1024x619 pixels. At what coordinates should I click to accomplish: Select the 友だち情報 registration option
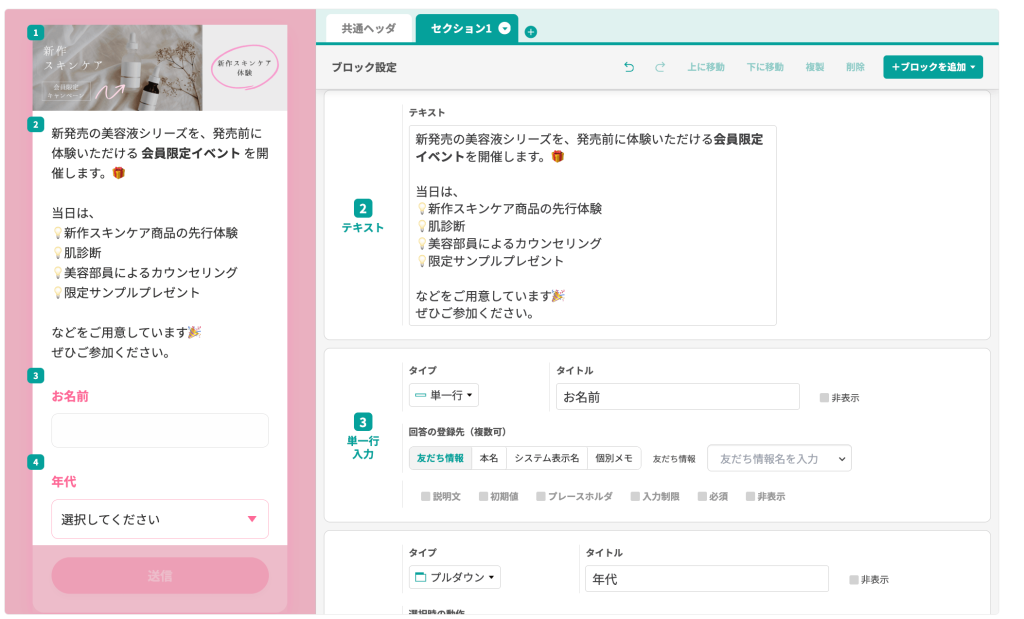click(440, 458)
